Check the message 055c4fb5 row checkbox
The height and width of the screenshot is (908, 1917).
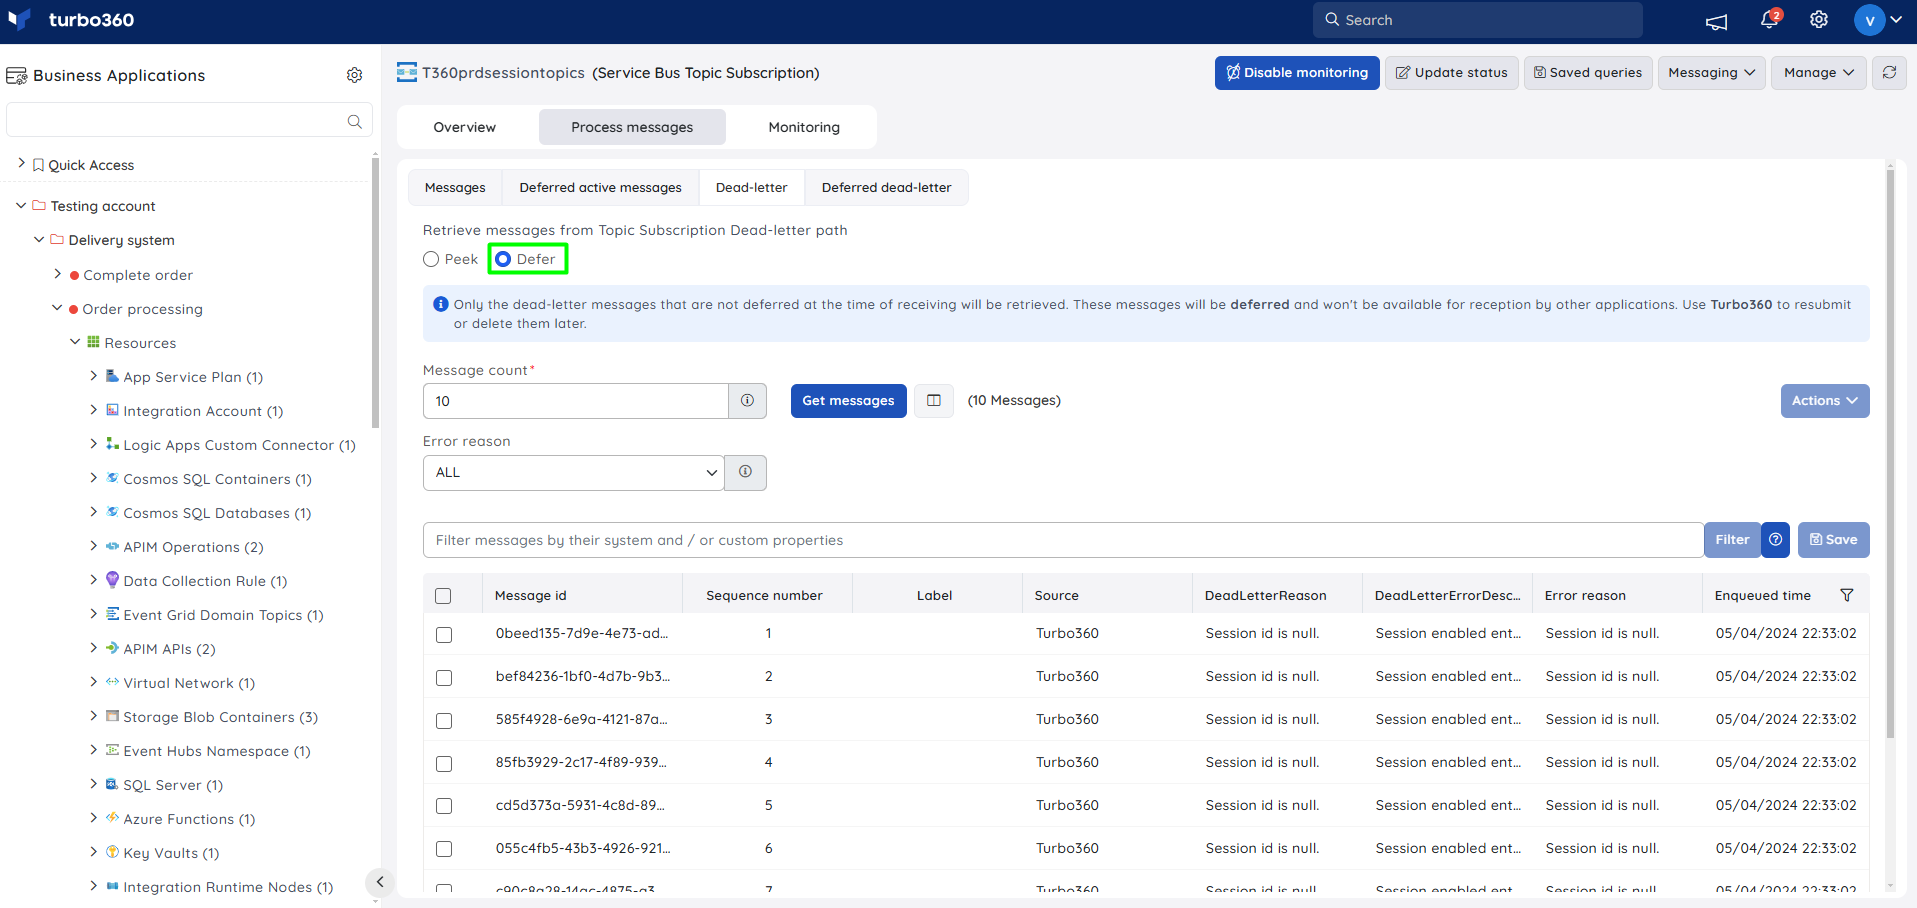444,849
